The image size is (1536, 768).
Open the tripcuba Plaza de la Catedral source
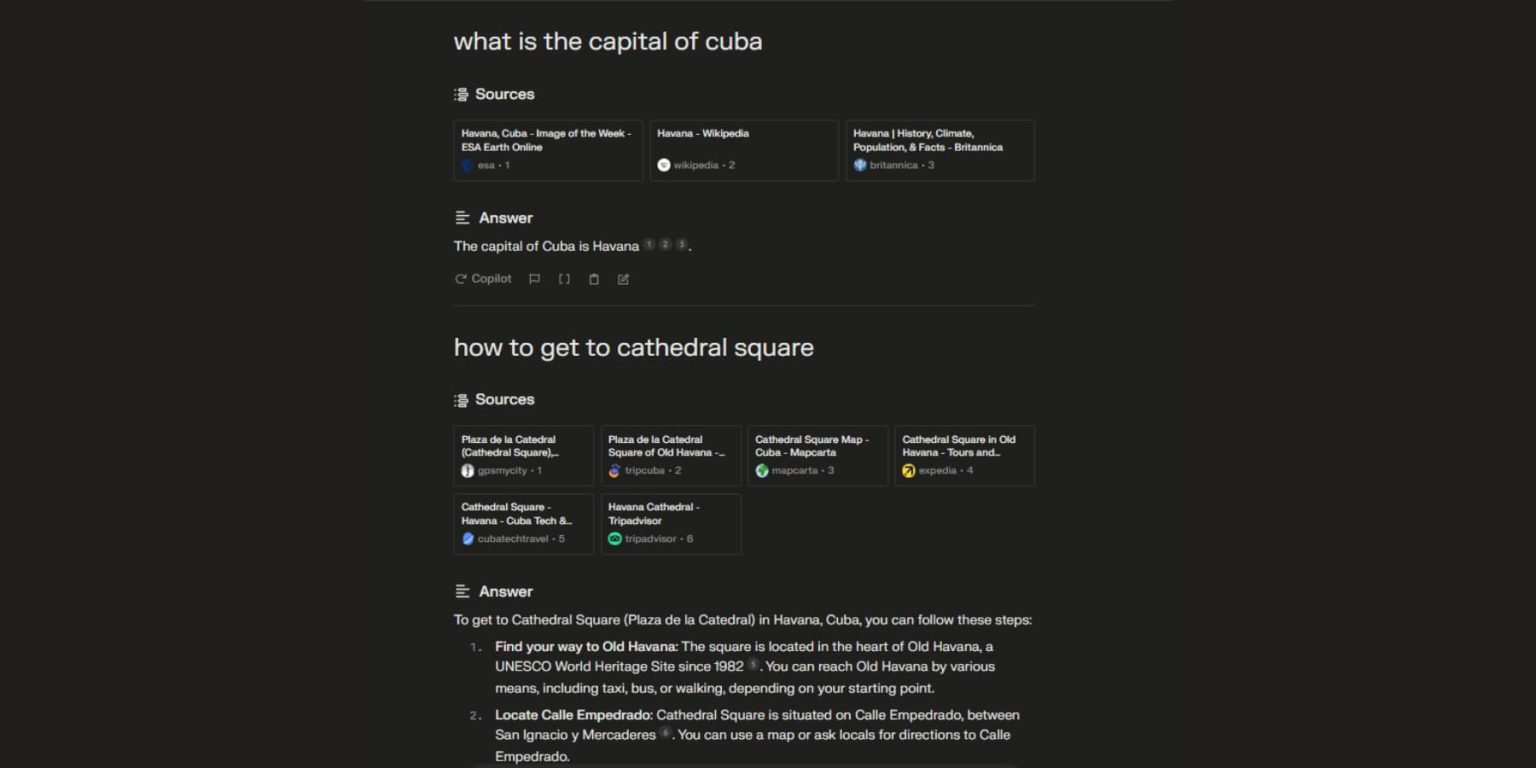click(671, 455)
